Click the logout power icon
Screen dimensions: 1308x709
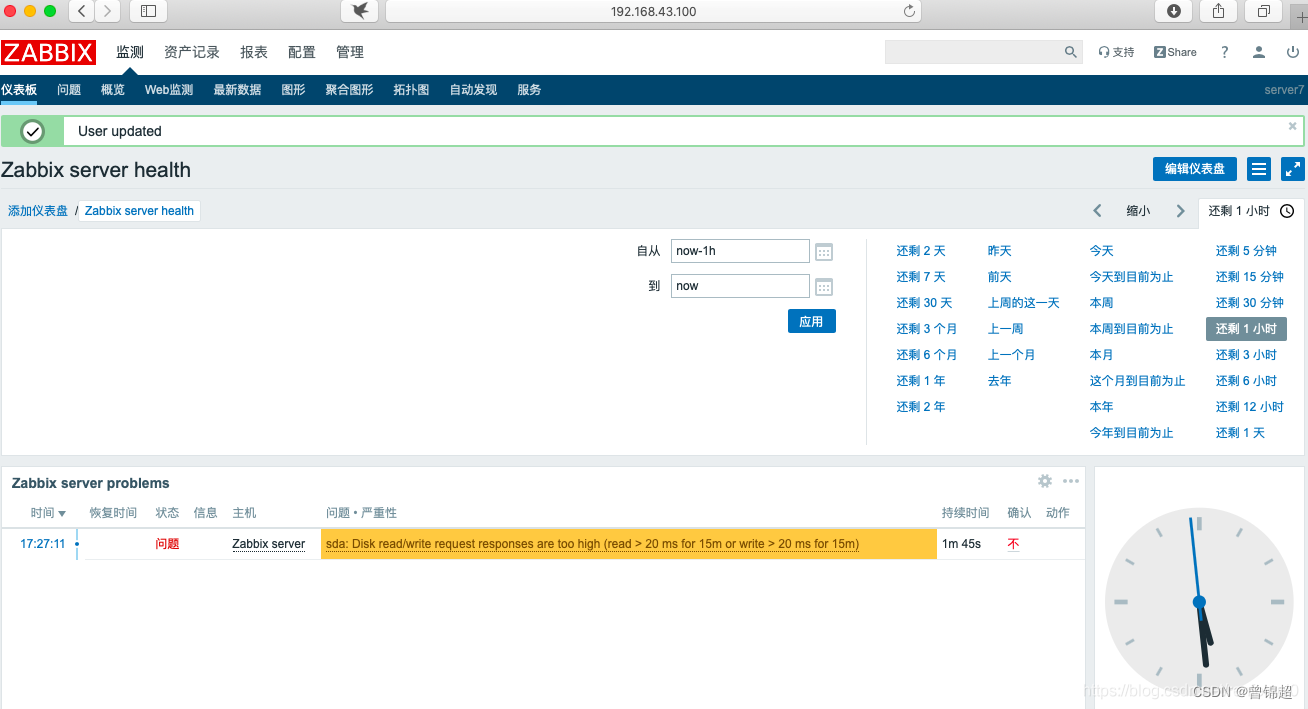click(x=1293, y=52)
